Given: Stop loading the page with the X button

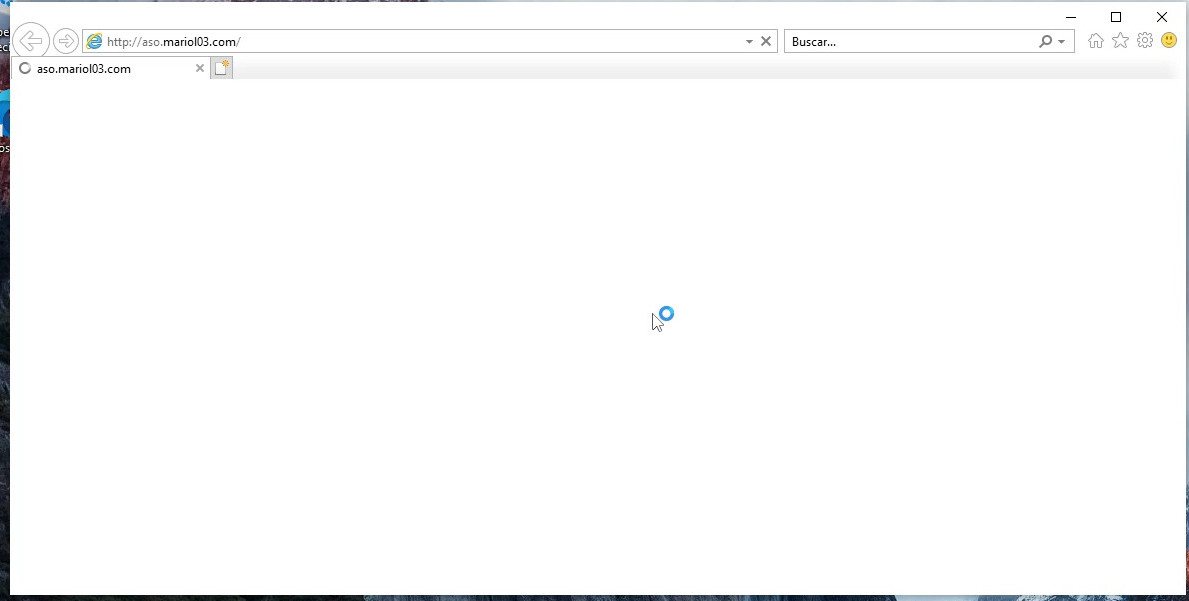Looking at the screenshot, I should [x=766, y=41].
